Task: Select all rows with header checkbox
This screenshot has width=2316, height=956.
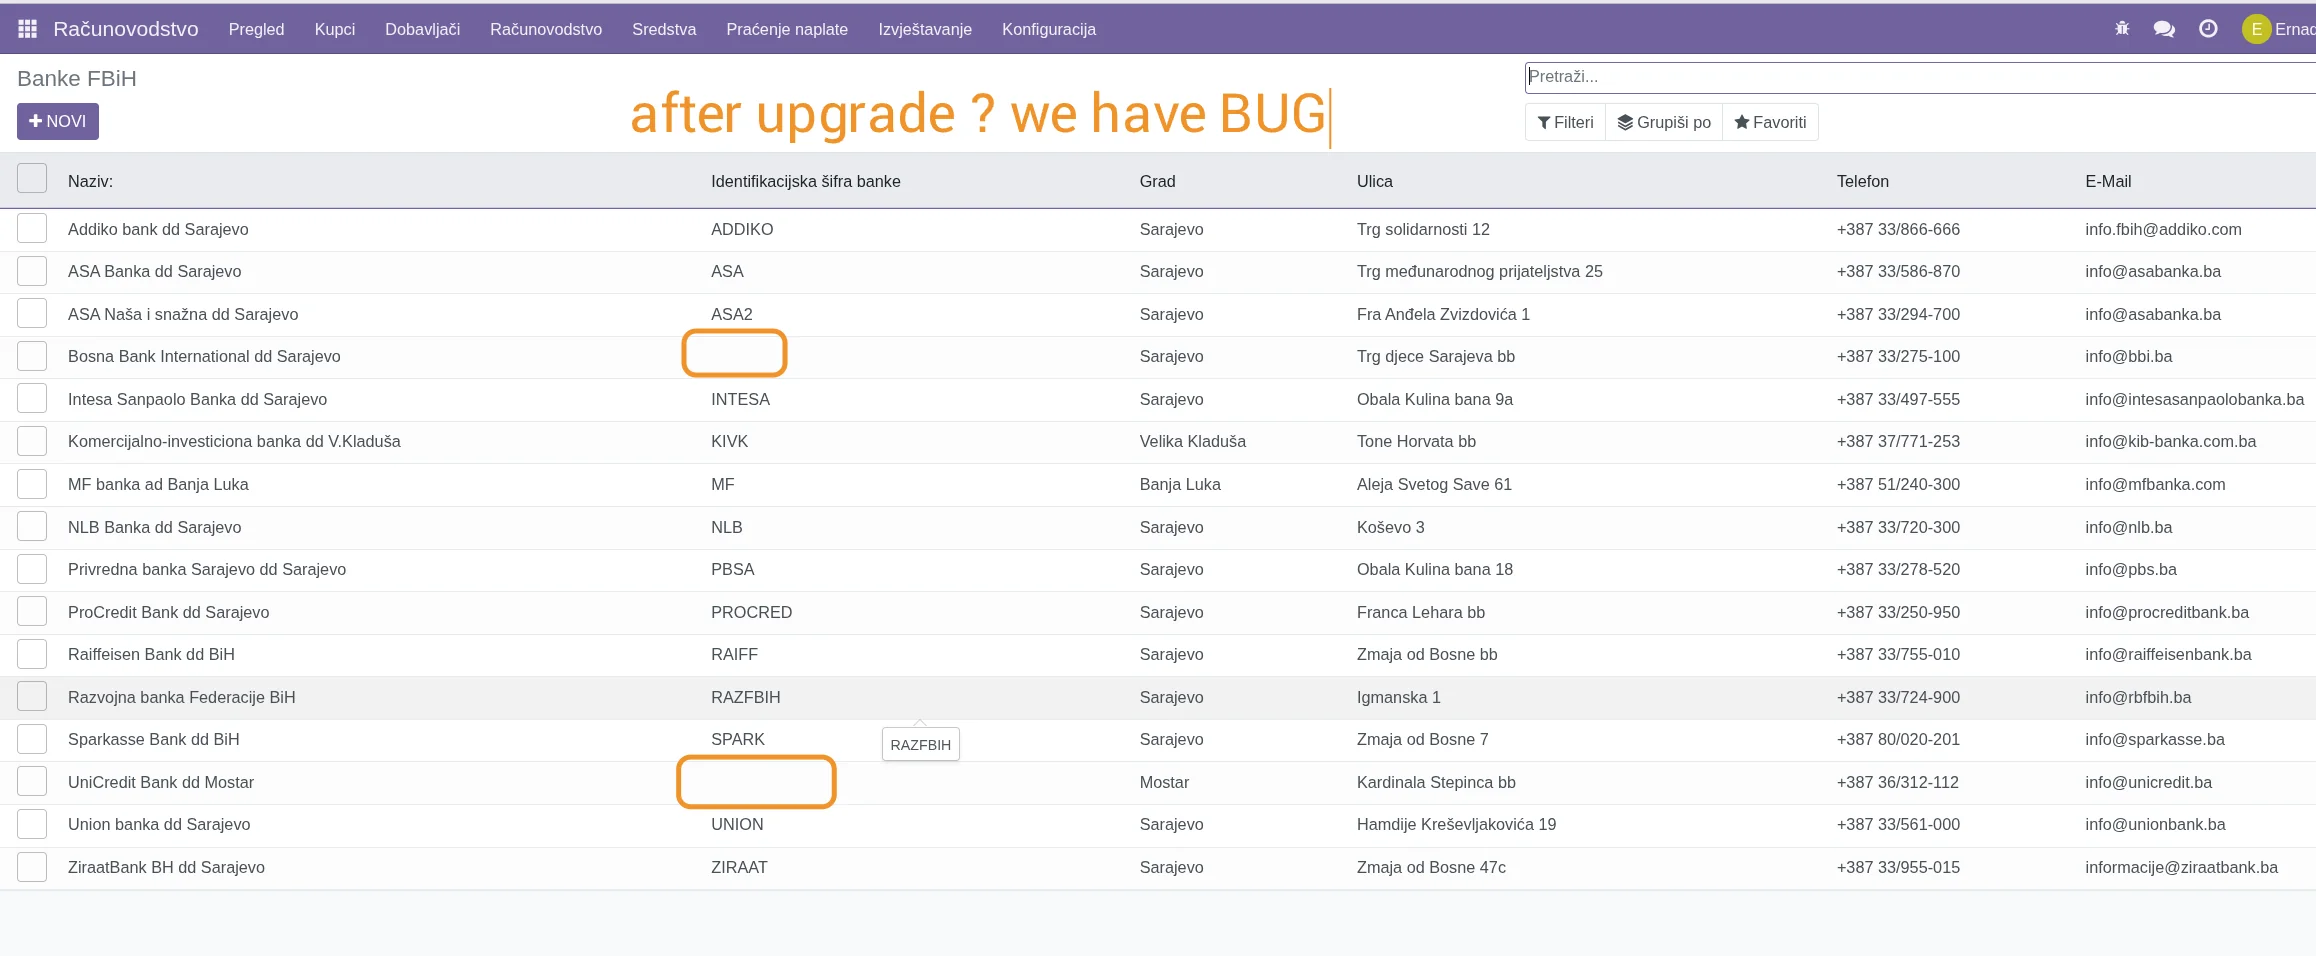Action: [32, 179]
